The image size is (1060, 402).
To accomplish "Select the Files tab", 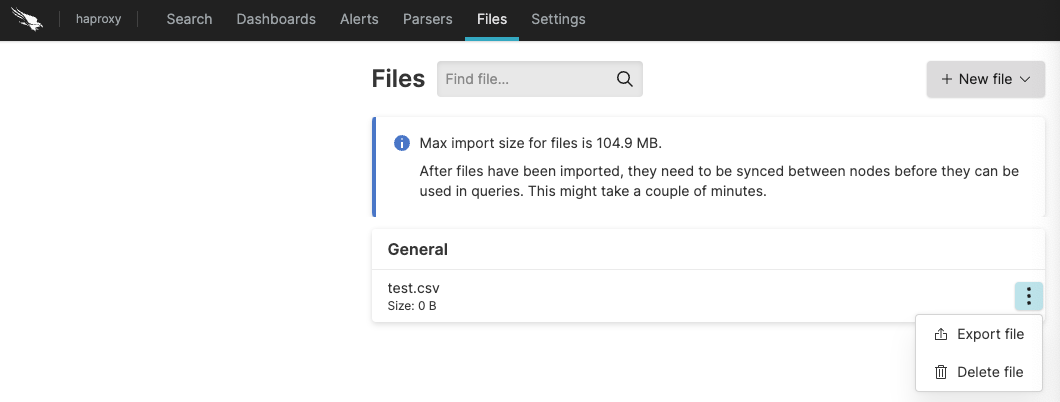I will click(x=492, y=20).
